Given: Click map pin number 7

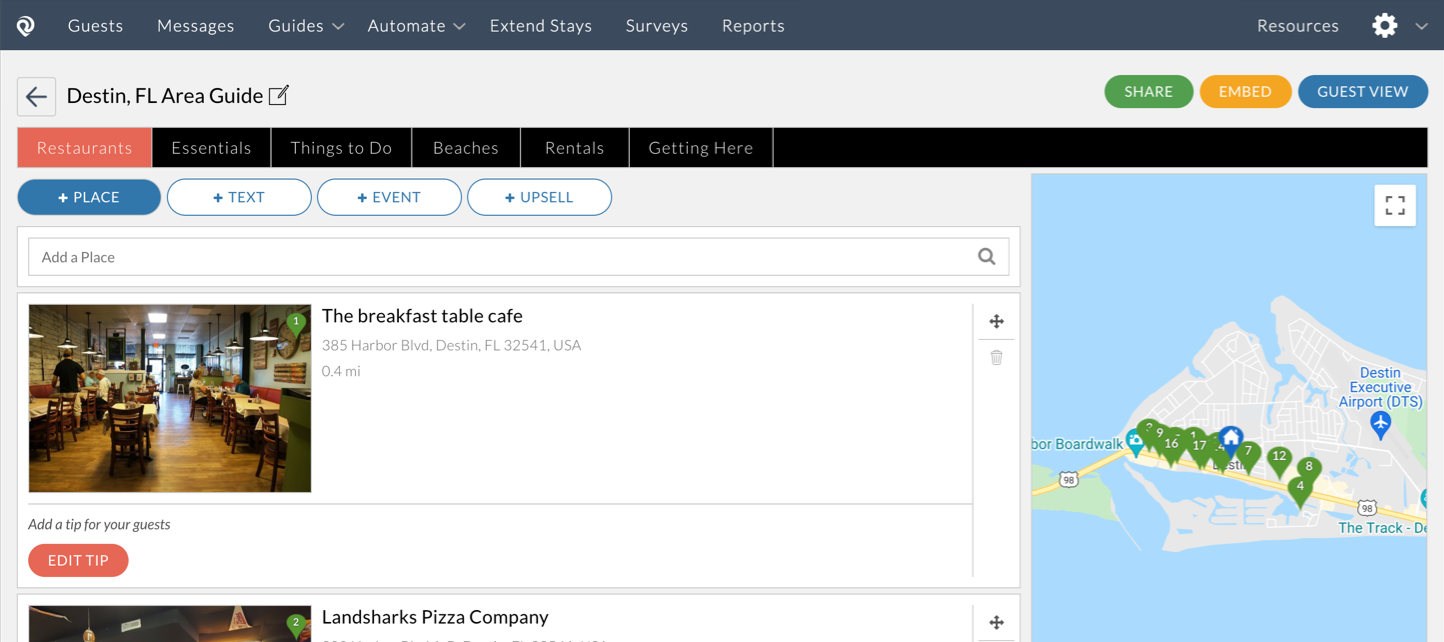Looking at the screenshot, I should point(1248,455).
